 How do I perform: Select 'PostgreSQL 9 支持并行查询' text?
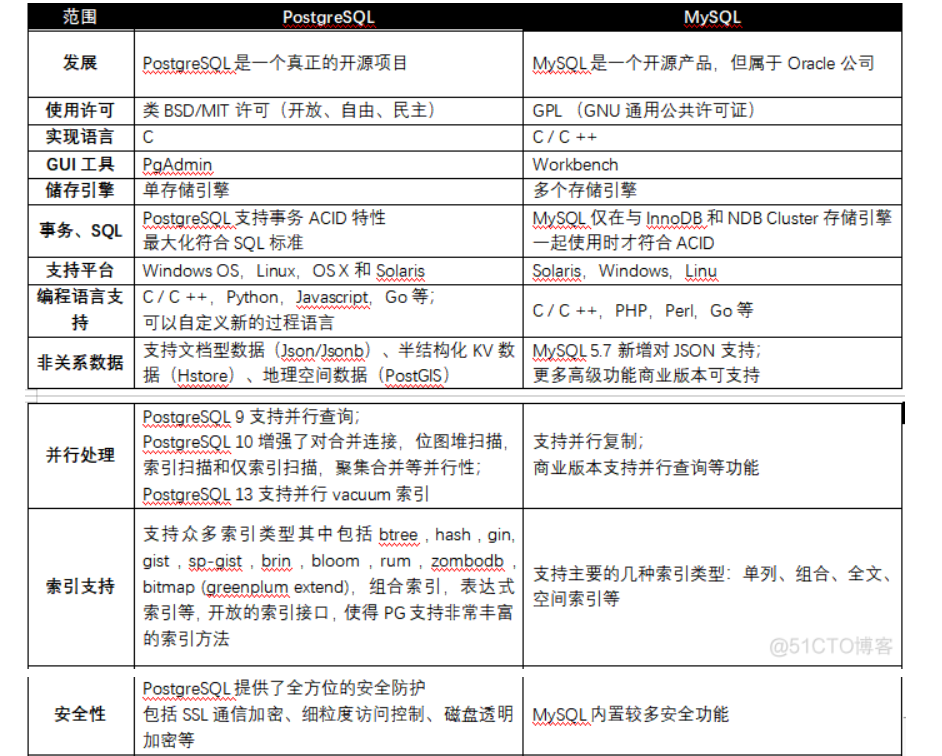click(250, 416)
